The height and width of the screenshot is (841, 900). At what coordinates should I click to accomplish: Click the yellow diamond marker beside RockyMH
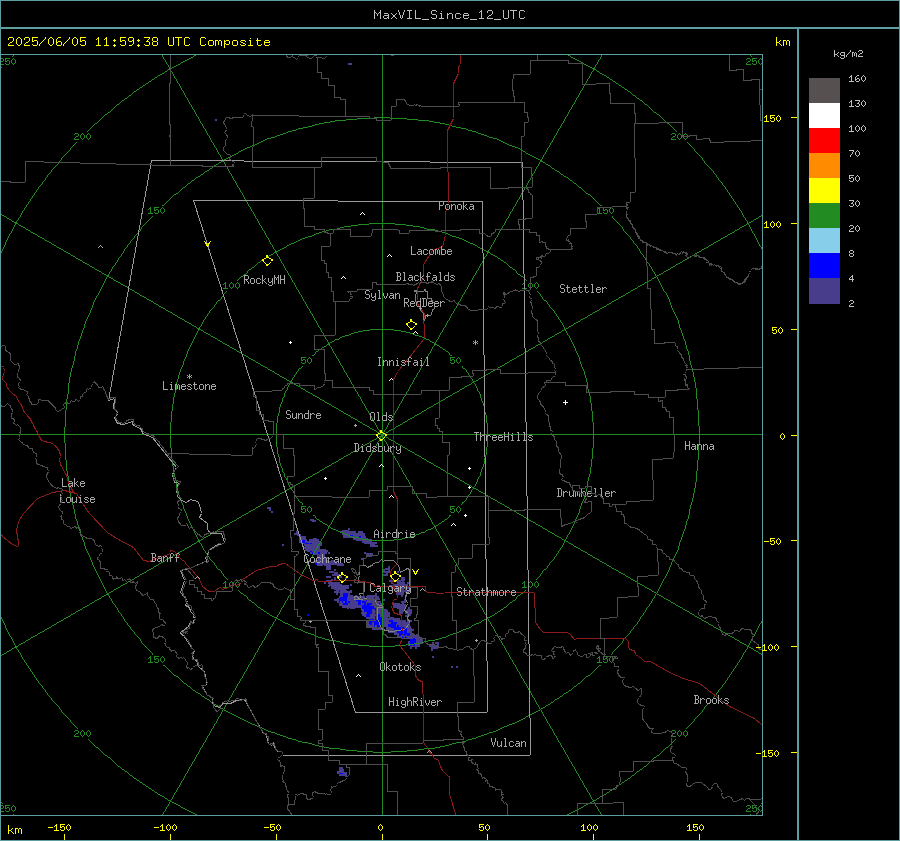(x=267, y=261)
